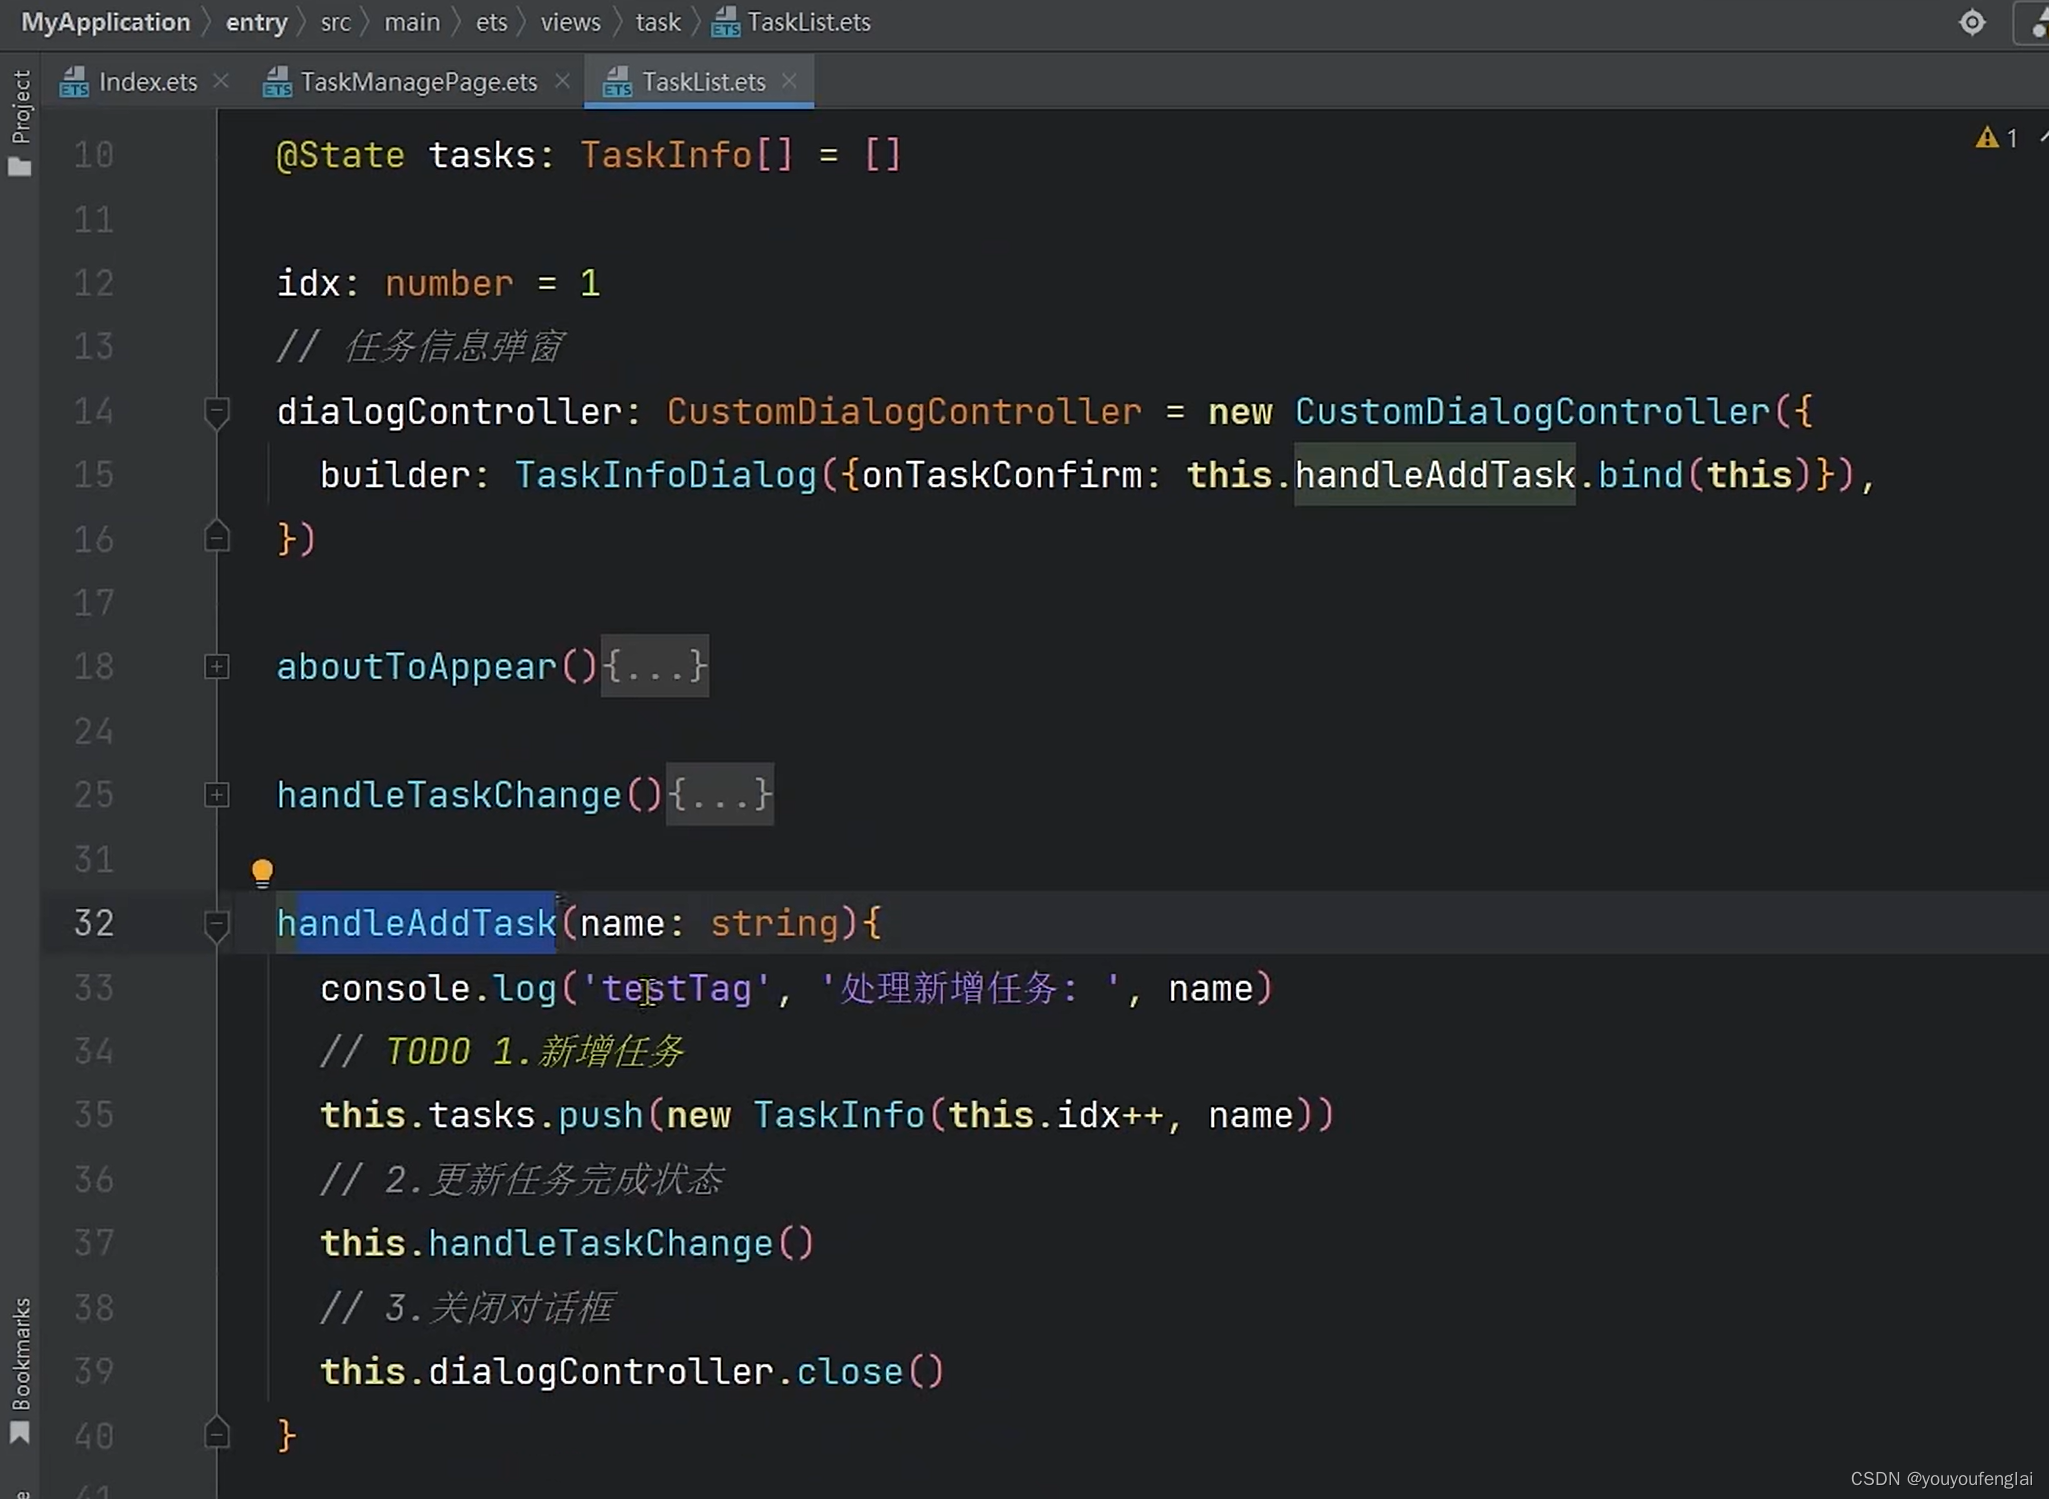This screenshot has width=2049, height=1499.
Task: Click the TaskList.ets tab file icon
Action: coord(617,82)
